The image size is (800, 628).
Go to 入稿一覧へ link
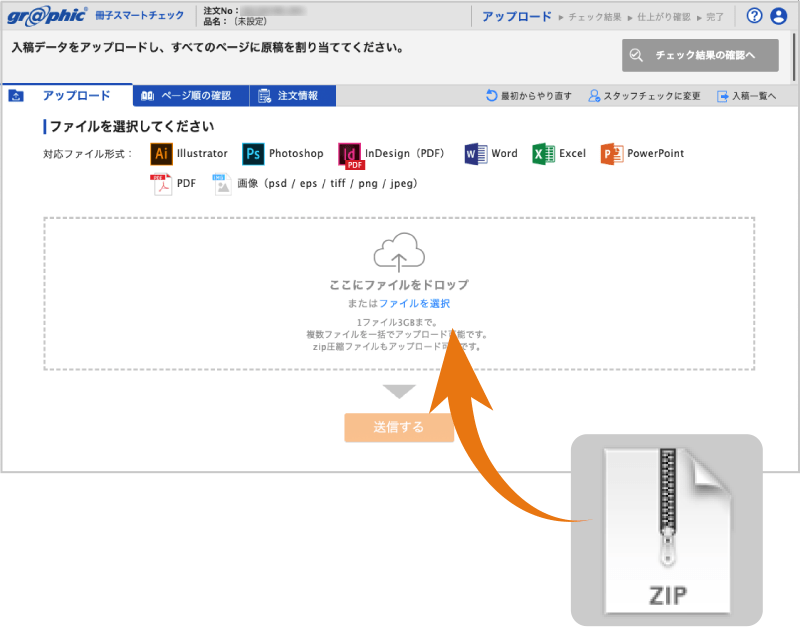[x=747, y=95]
